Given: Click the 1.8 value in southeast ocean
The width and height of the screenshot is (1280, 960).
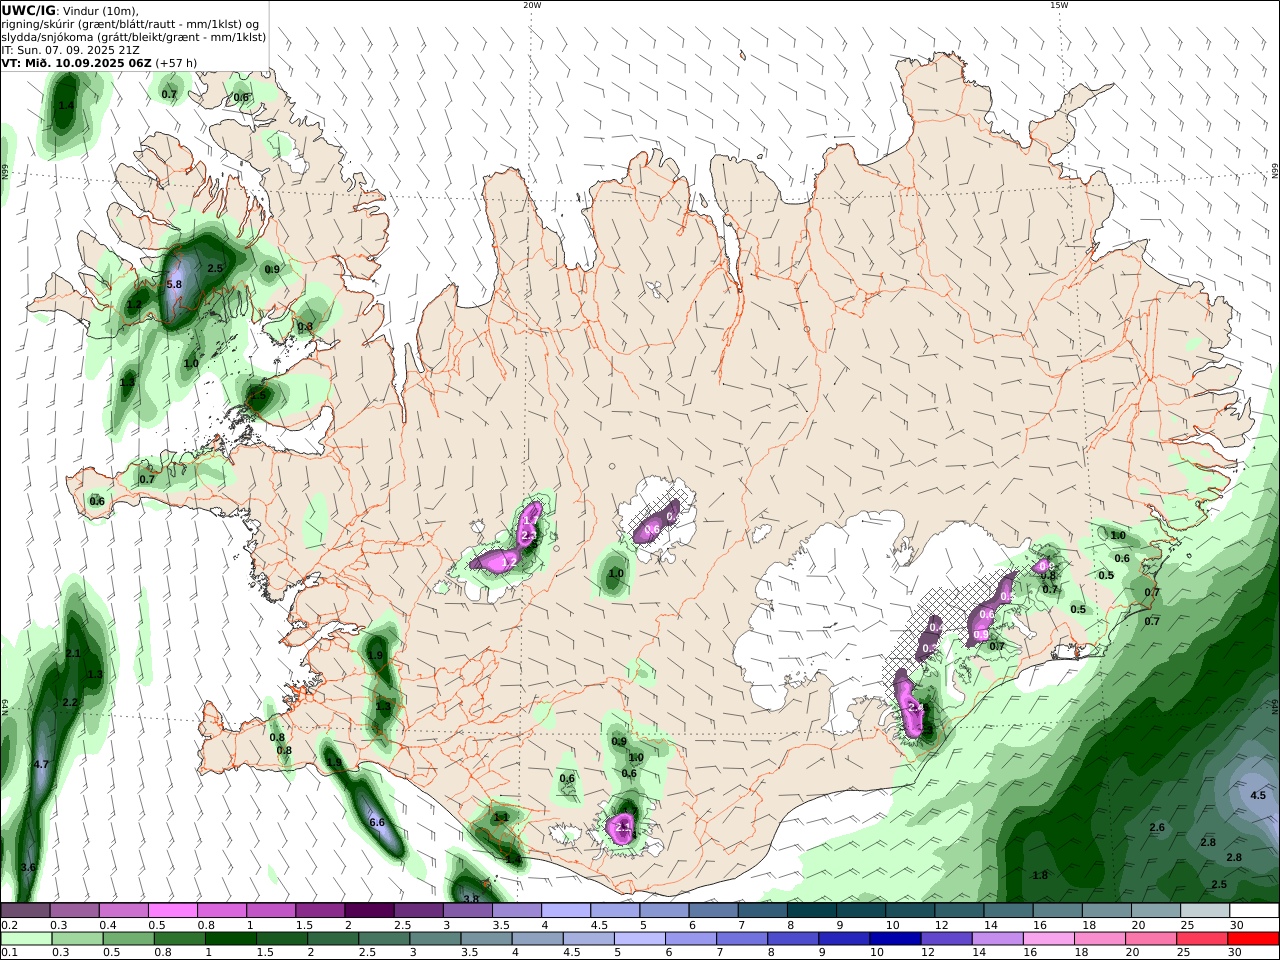Looking at the screenshot, I should click(1040, 875).
